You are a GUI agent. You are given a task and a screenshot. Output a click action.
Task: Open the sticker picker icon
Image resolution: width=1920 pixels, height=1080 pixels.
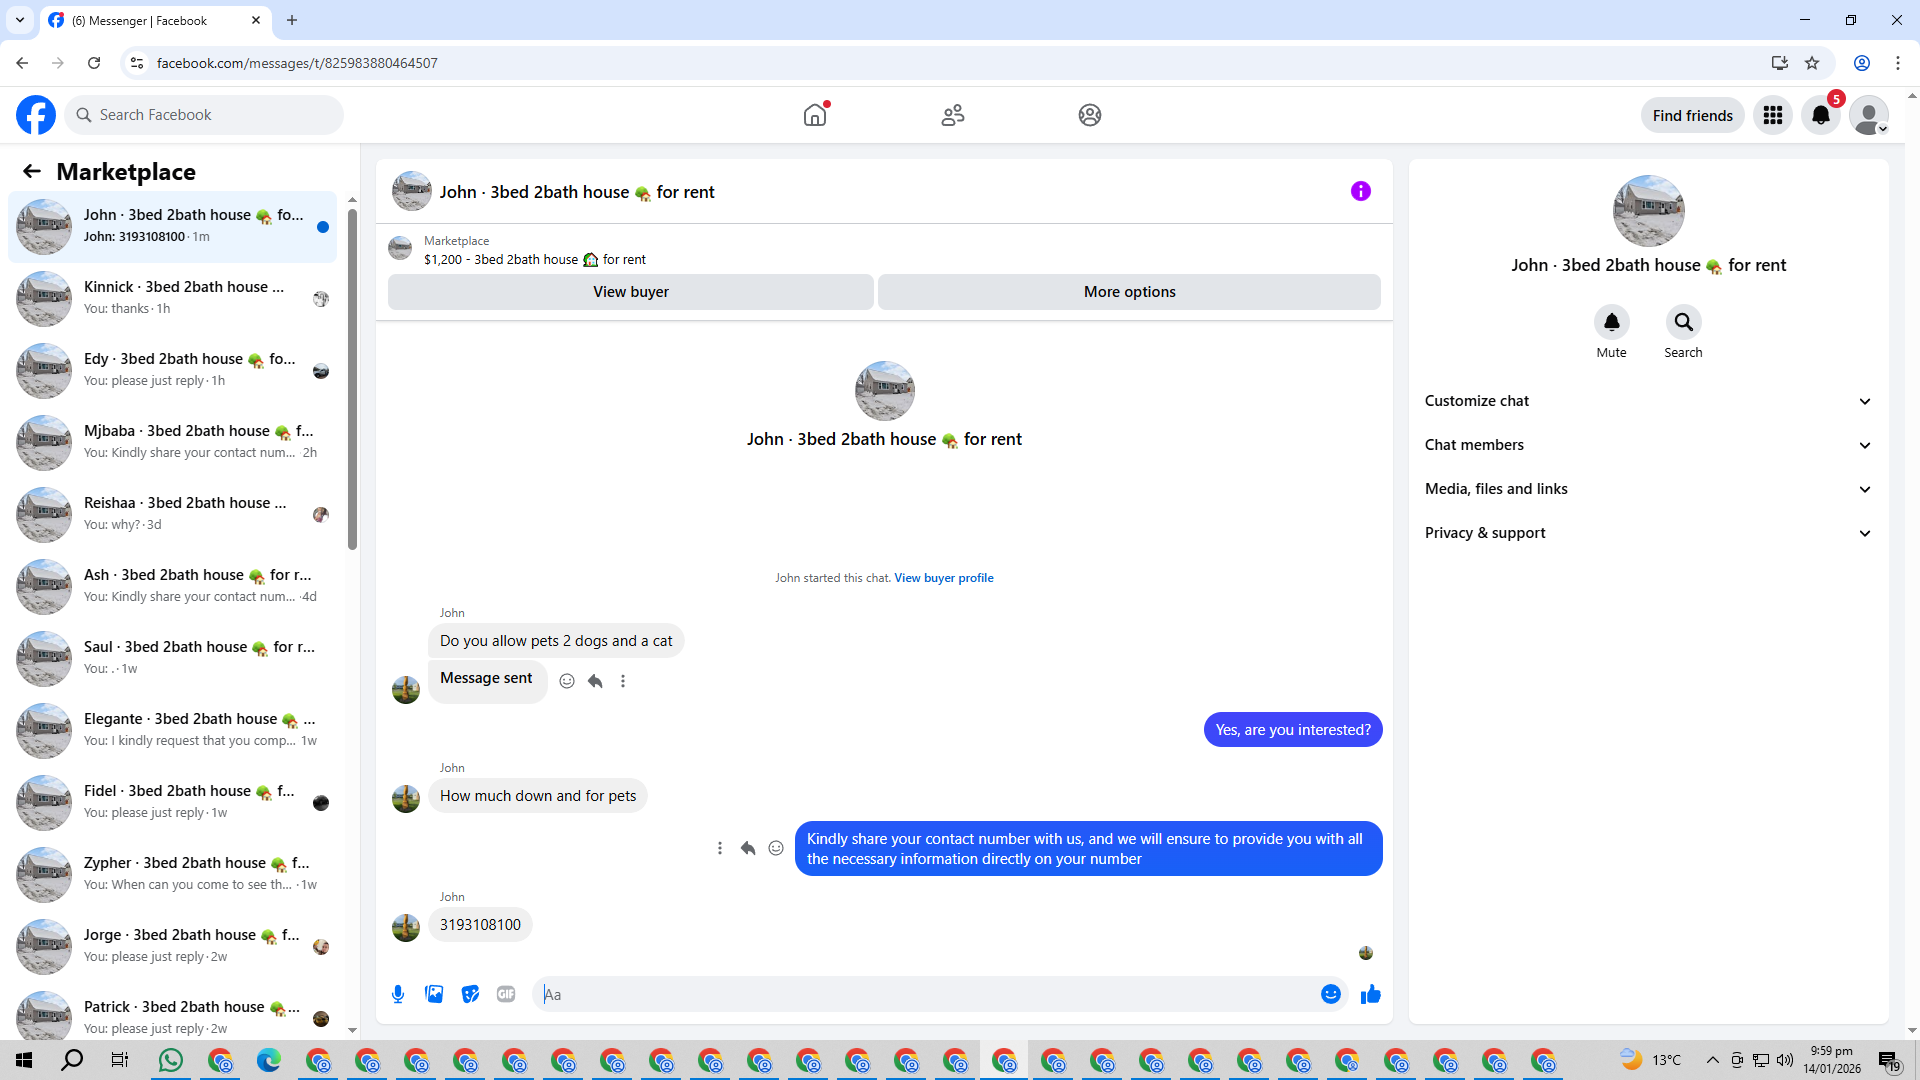[470, 994]
